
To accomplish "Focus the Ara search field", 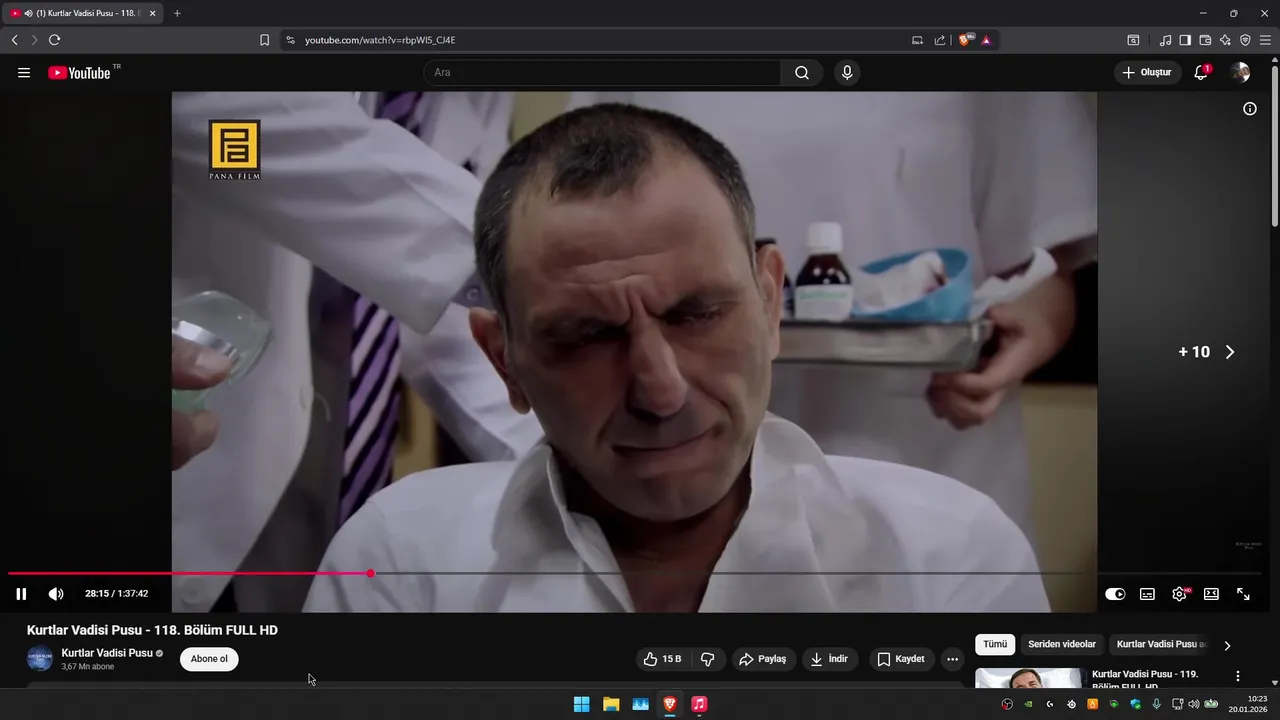I will pyautogui.click(x=602, y=73).
